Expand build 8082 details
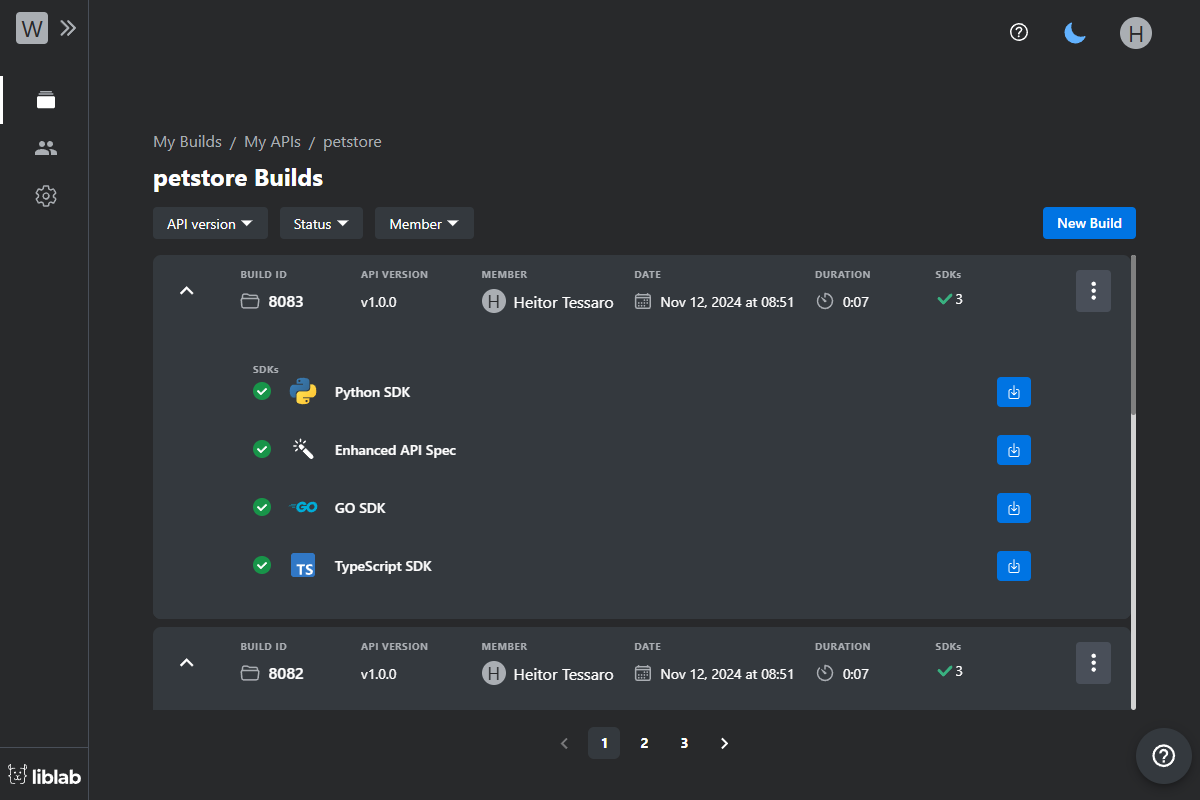The height and width of the screenshot is (800, 1200). point(186,663)
